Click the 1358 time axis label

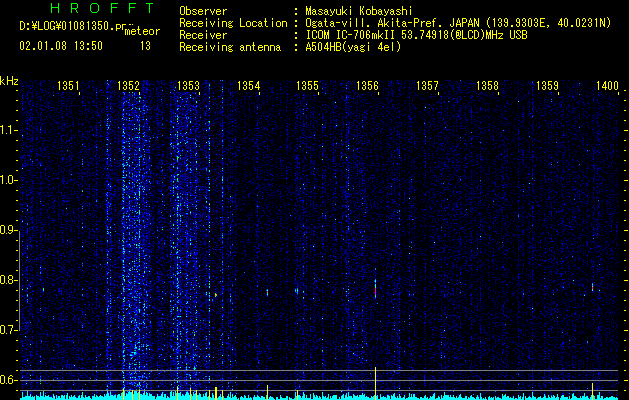coord(487,86)
